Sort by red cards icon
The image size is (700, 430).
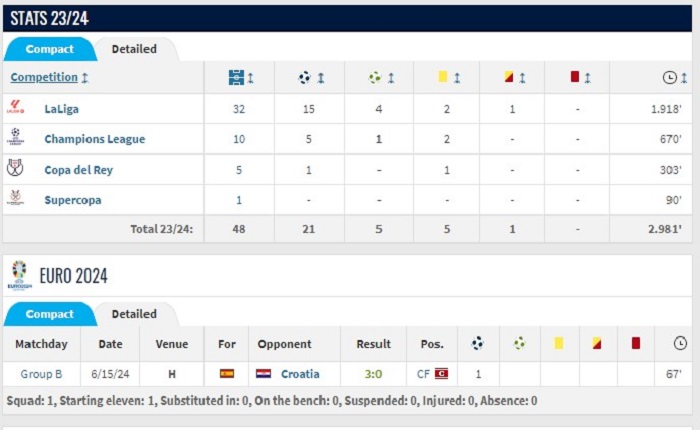575,77
